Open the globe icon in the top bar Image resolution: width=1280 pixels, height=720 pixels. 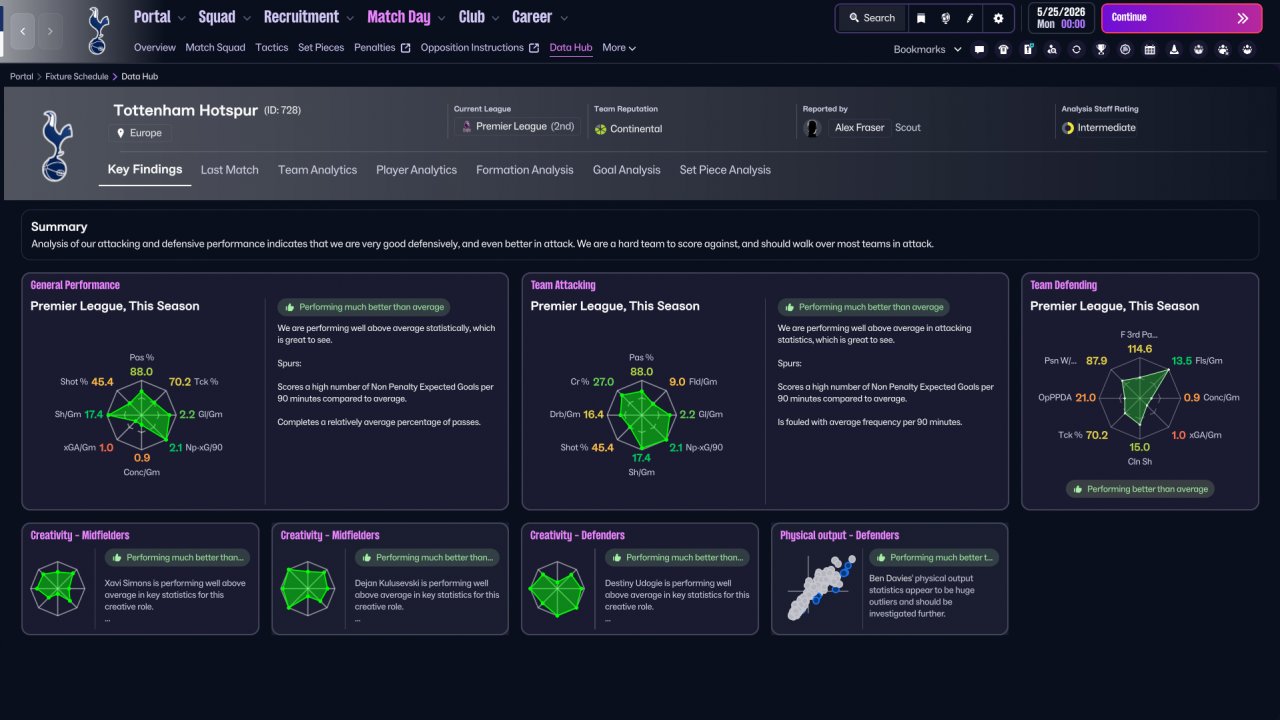tap(946, 18)
